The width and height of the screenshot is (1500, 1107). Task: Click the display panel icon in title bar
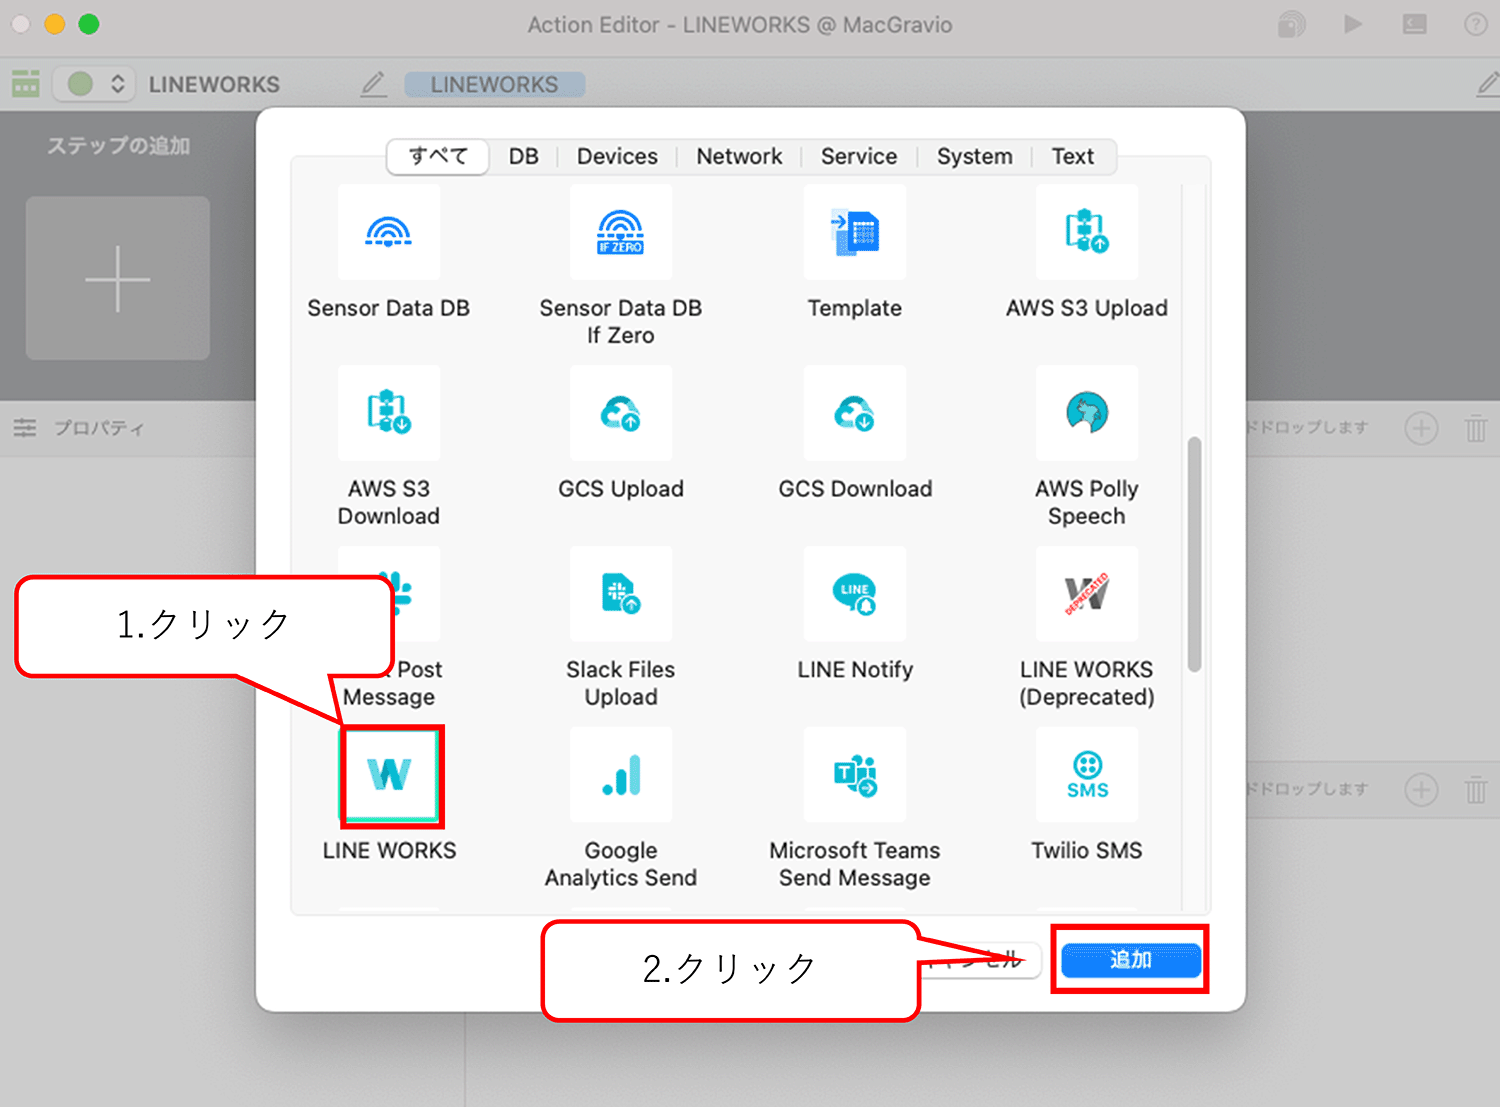tap(1414, 24)
